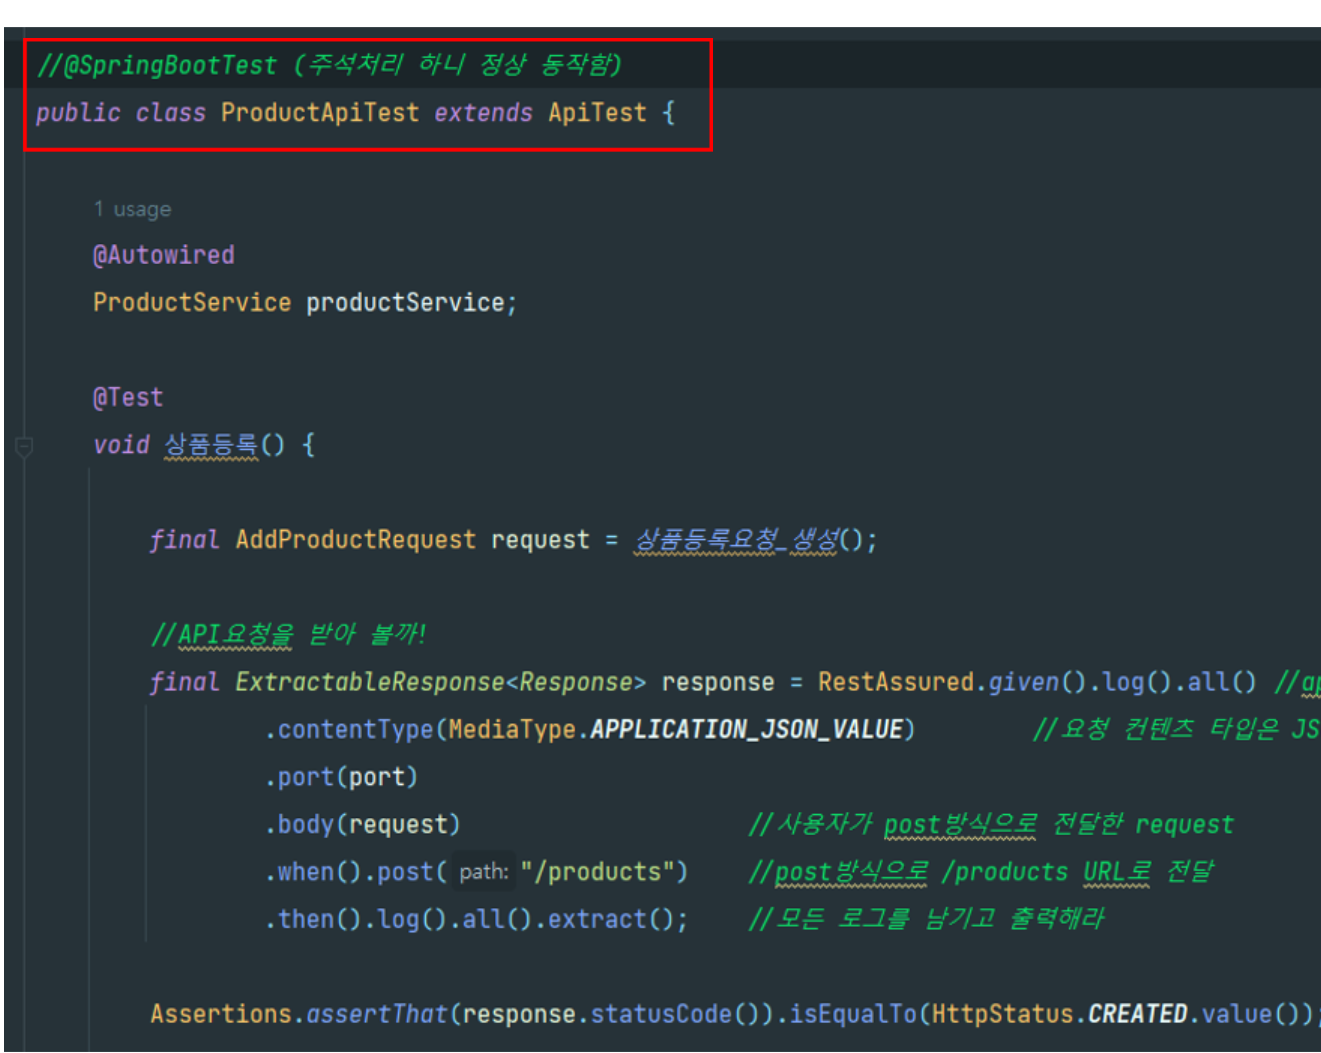Click the public keyword in class declaration
This screenshot has width=1321, height=1053.
coord(78,113)
